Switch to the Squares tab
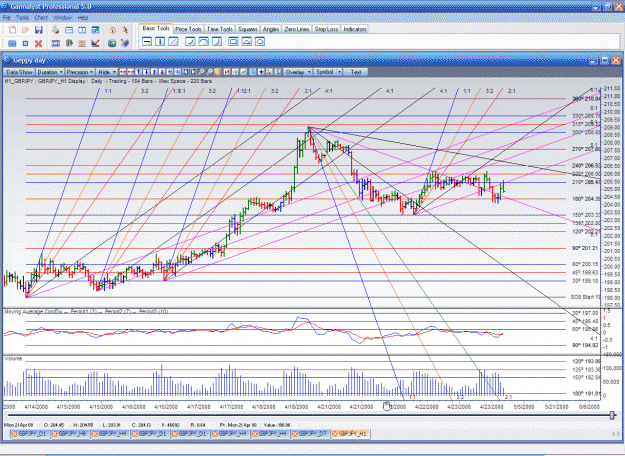Image resolution: width=625 pixels, height=456 pixels. 248,29
